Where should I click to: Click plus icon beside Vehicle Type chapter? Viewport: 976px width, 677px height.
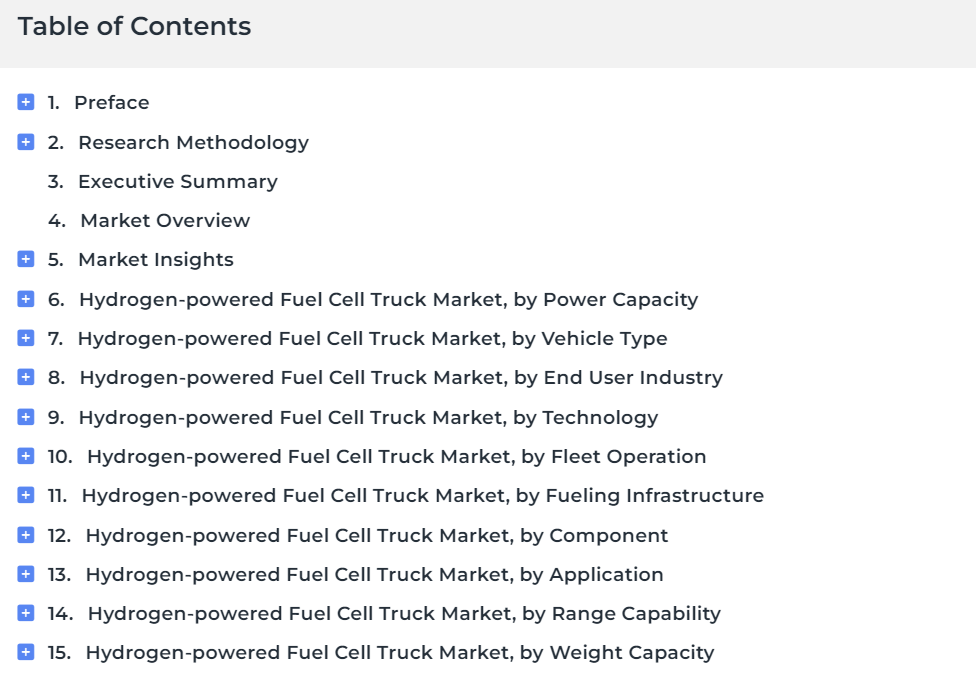[x=26, y=338]
